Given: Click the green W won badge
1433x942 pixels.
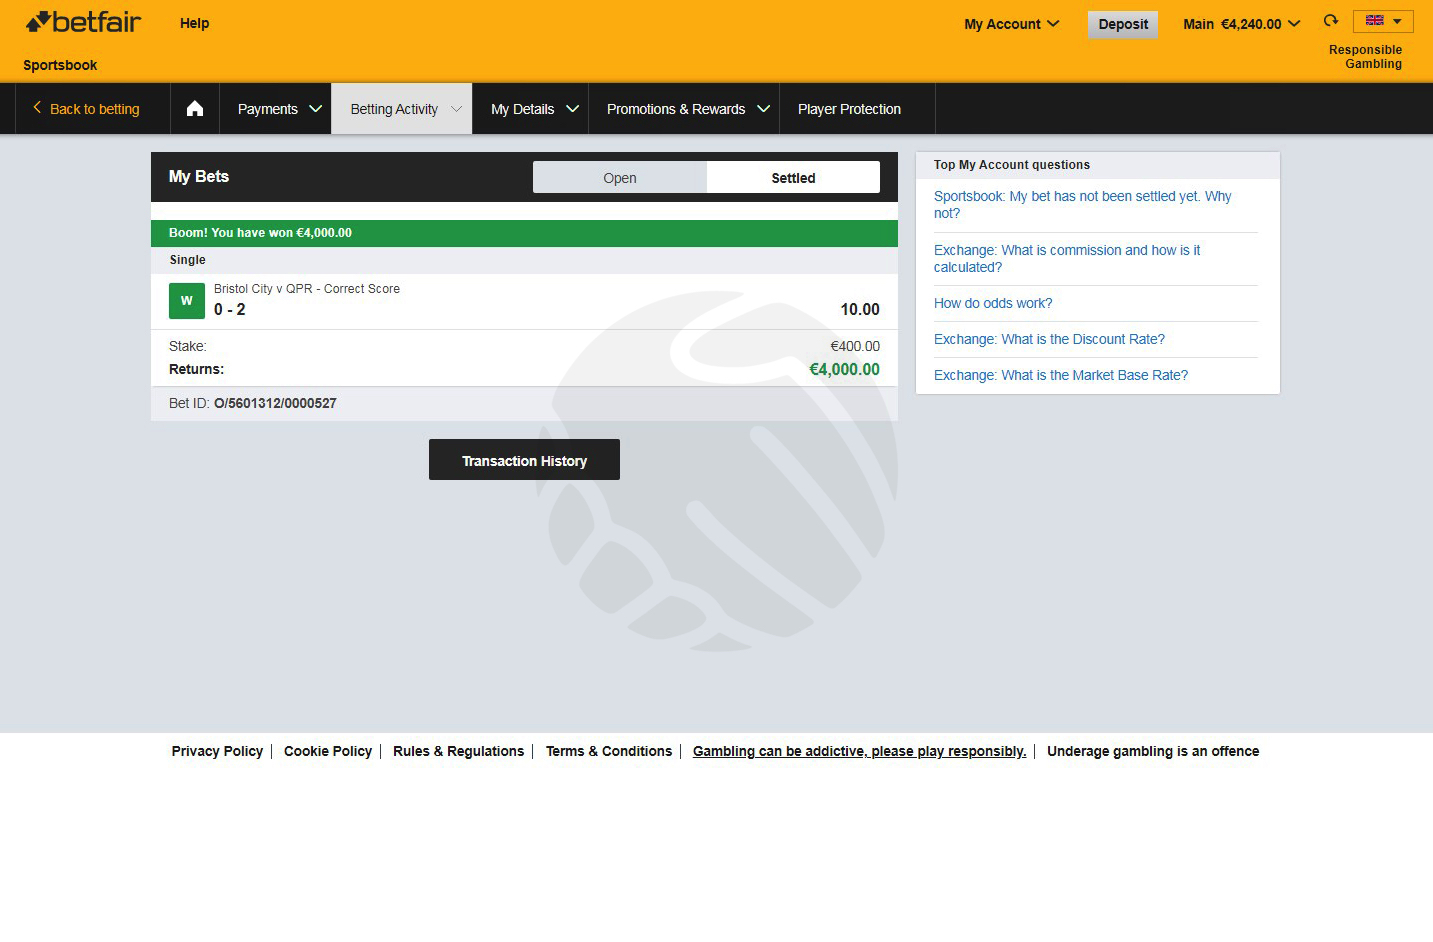Looking at the screenshot, I should click(187, 301).
